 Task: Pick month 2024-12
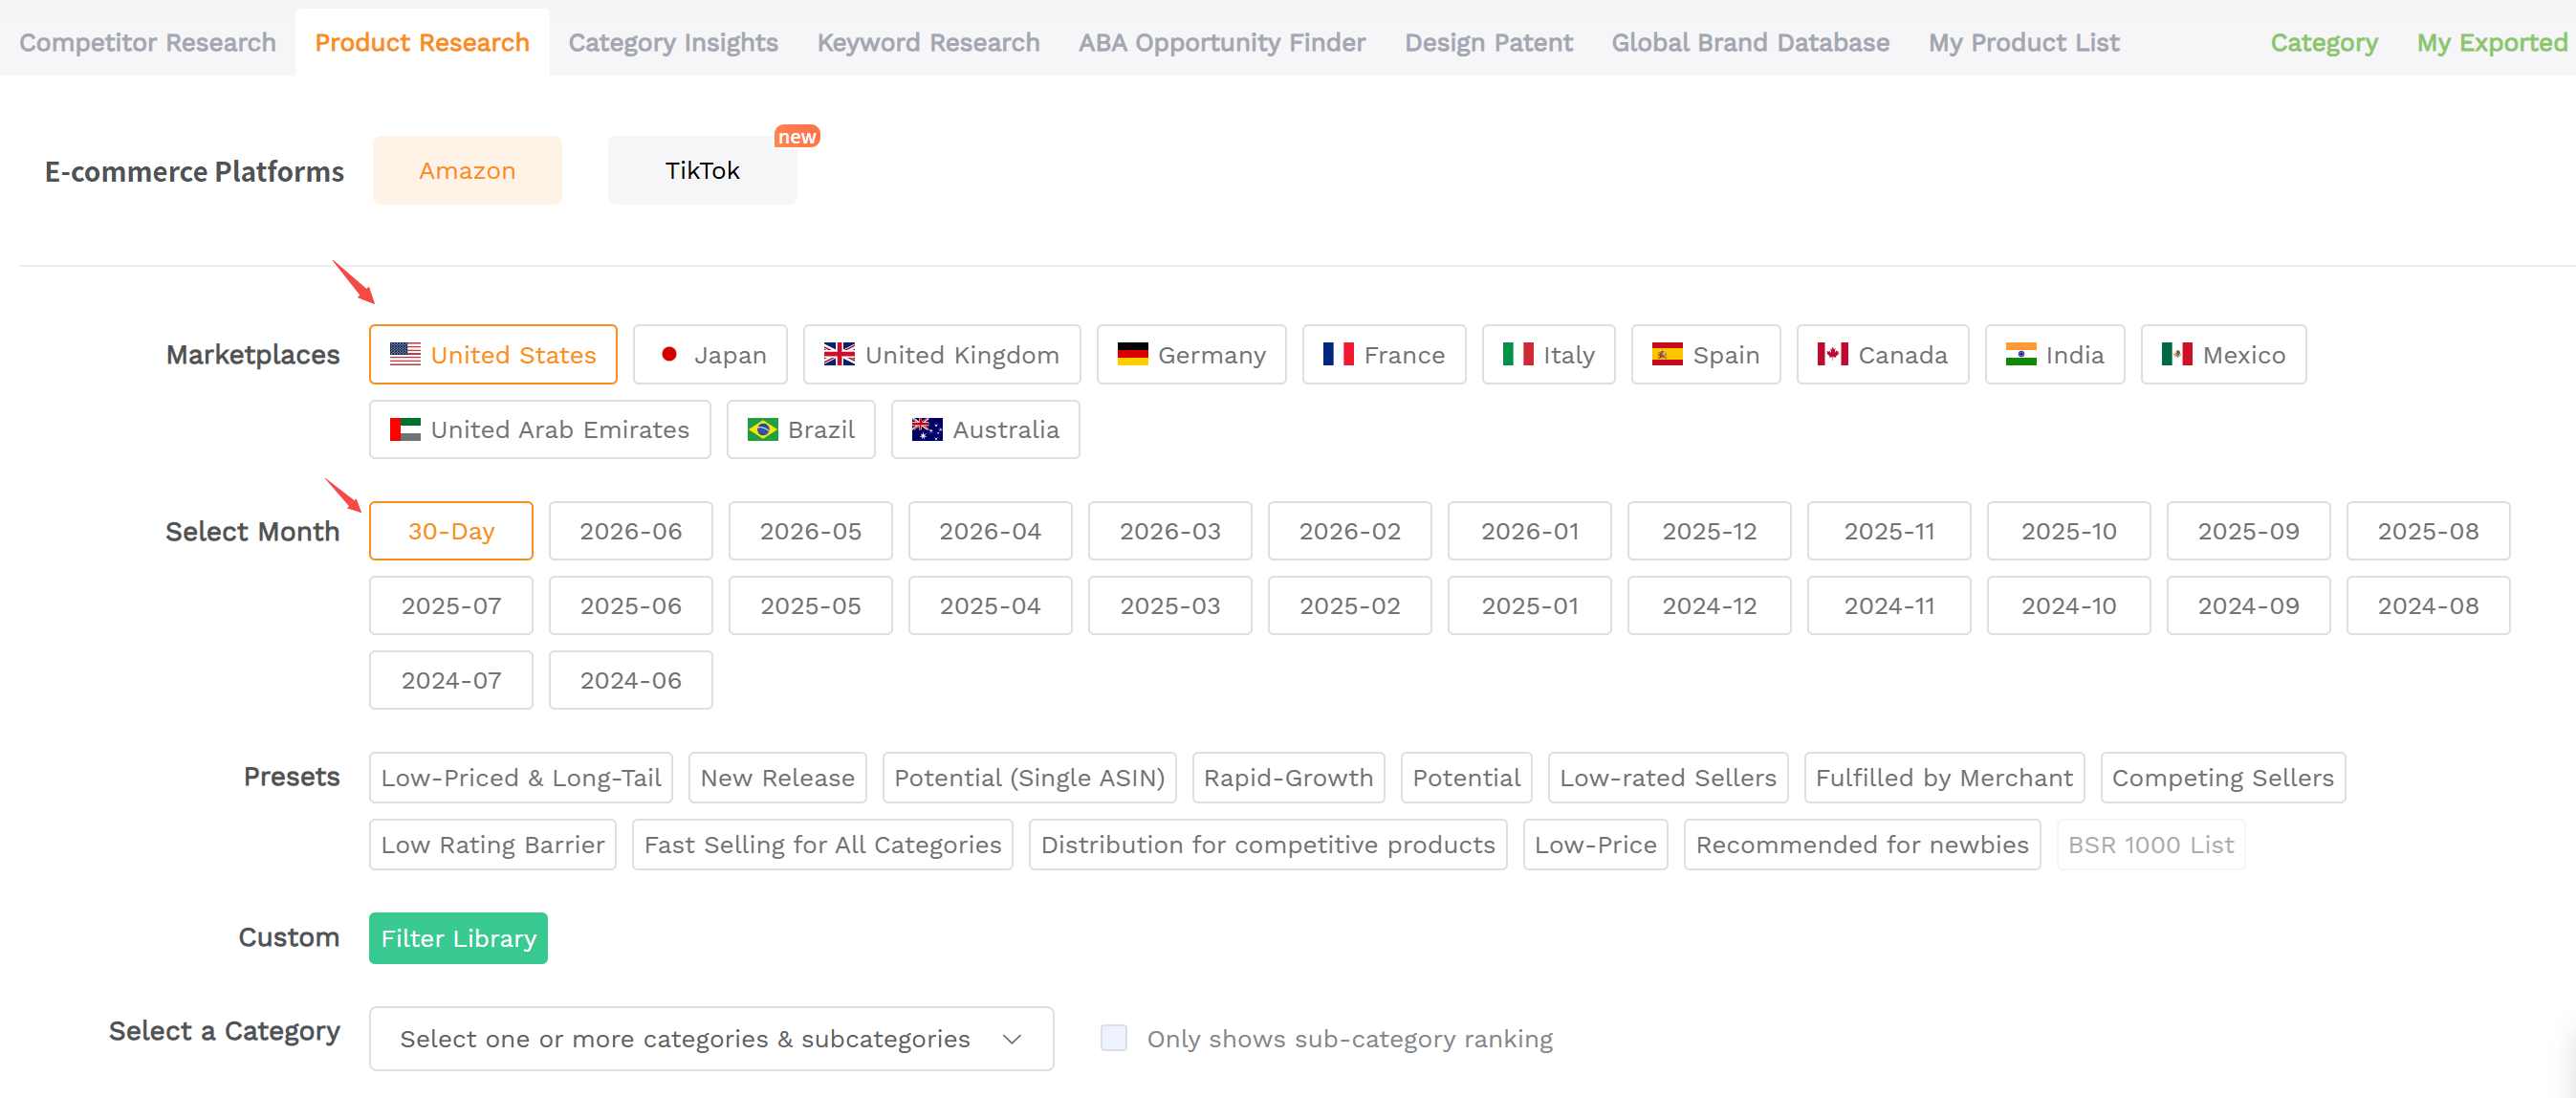[1709, 606]
